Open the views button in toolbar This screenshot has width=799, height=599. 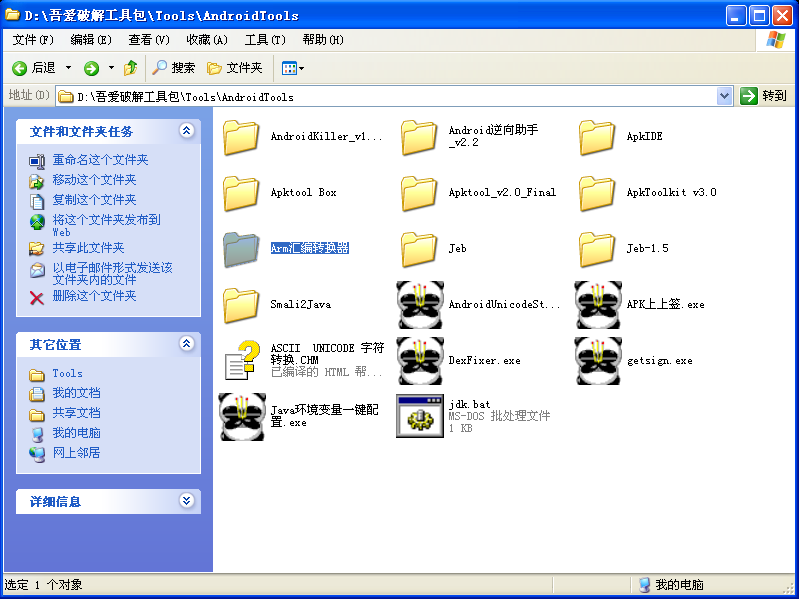pyautogui.click(x=292, y=68)
